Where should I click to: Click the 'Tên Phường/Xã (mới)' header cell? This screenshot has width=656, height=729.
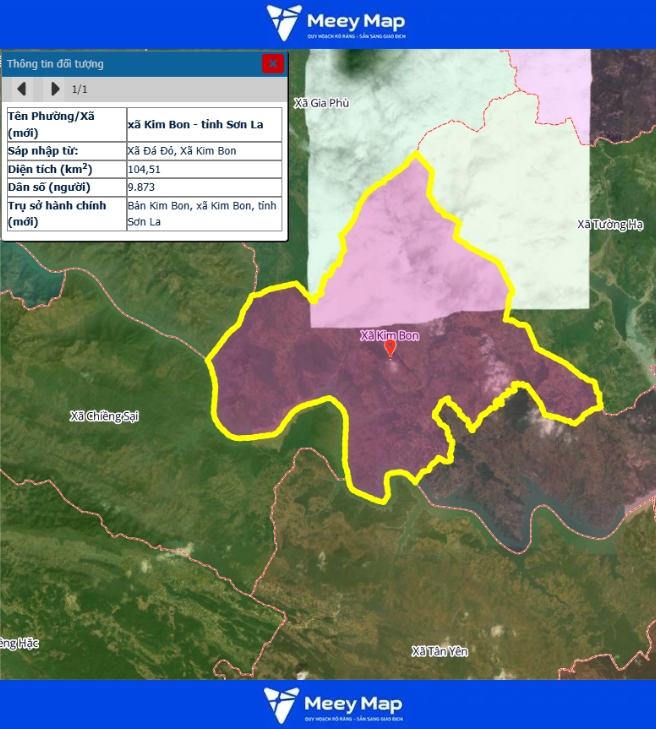65,125
